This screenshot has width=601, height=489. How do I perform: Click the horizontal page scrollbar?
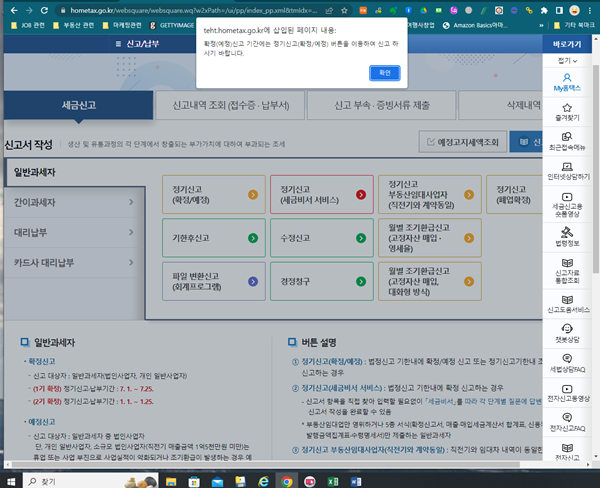265,464
